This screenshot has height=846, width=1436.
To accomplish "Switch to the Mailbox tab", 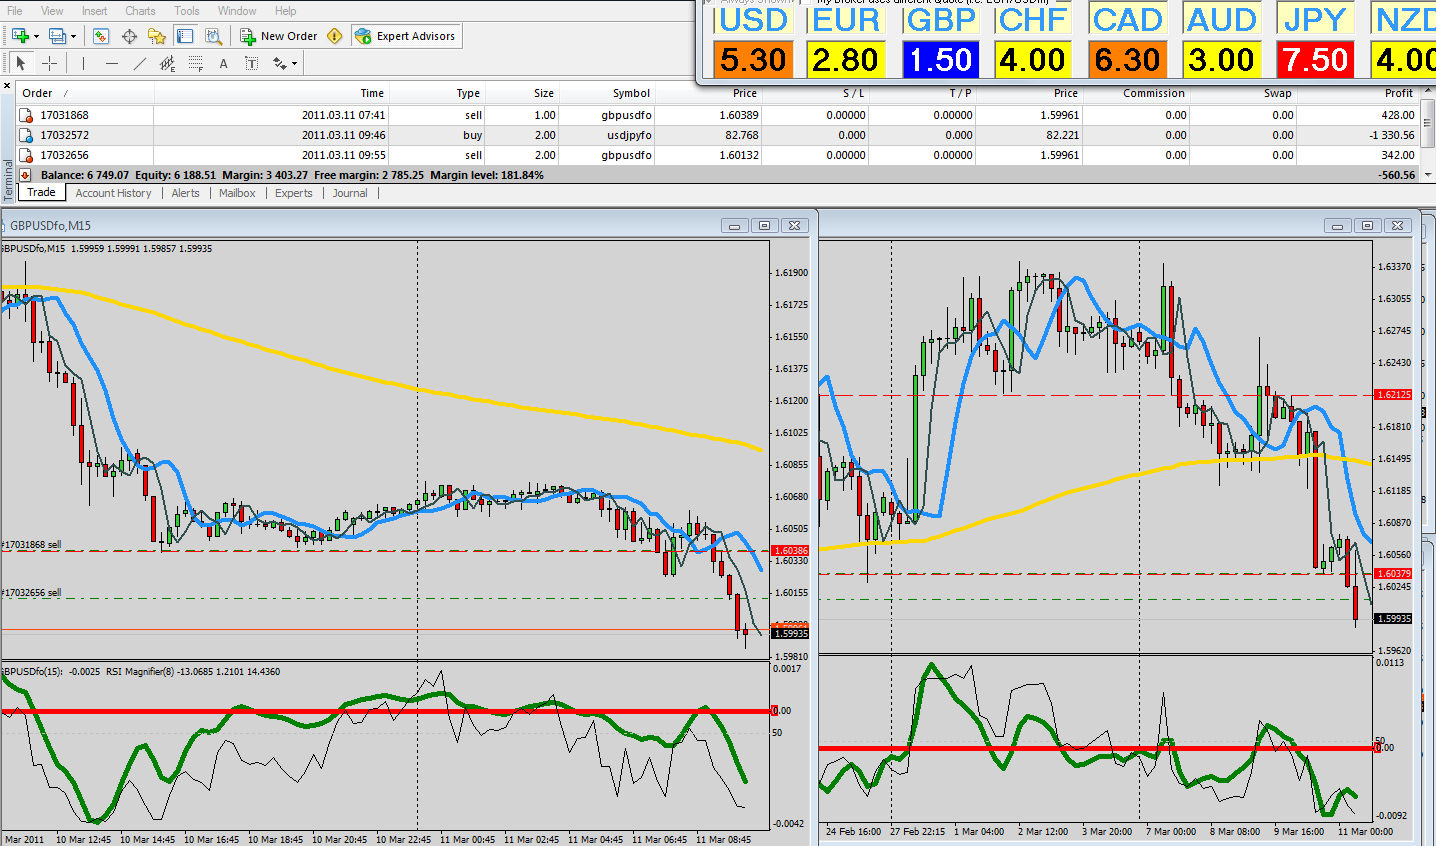I will 237,193.
